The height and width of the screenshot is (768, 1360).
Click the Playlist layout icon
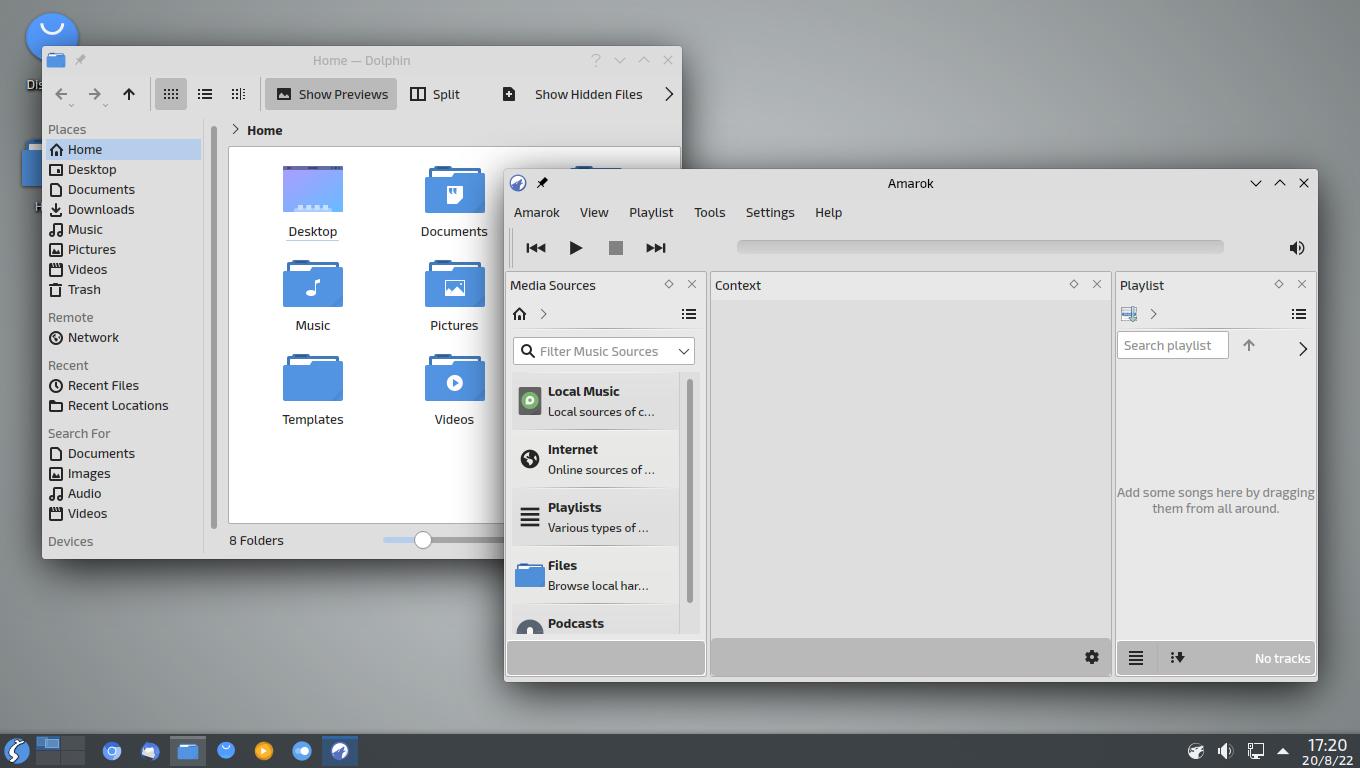(x=1129, y=314)
